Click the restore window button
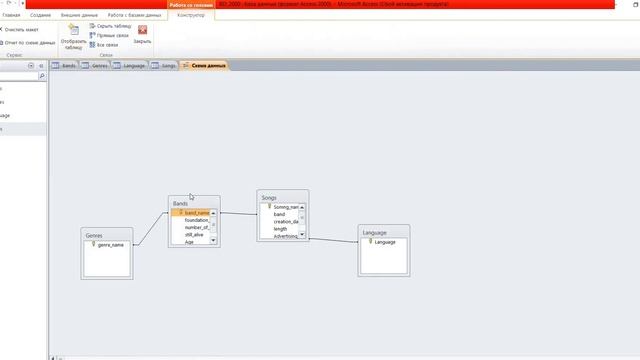 point(636,4)
